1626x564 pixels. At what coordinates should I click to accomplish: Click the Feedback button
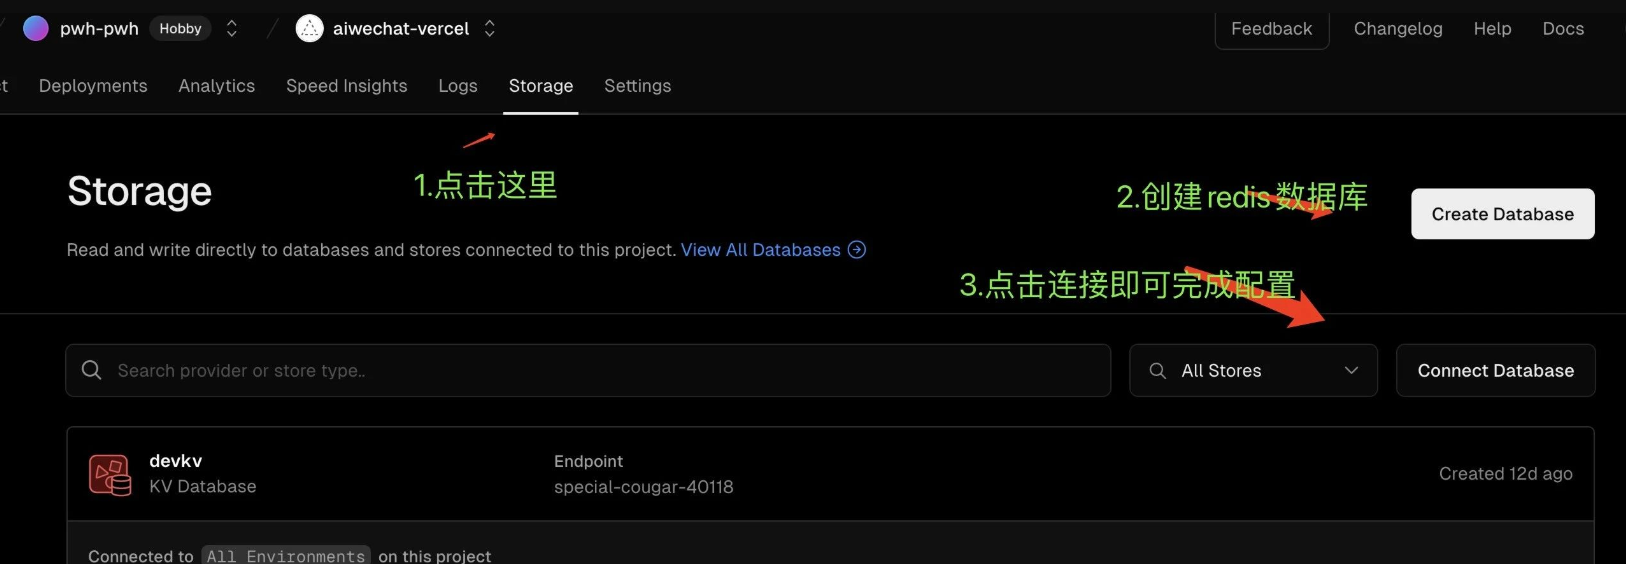pos(1272,29)
